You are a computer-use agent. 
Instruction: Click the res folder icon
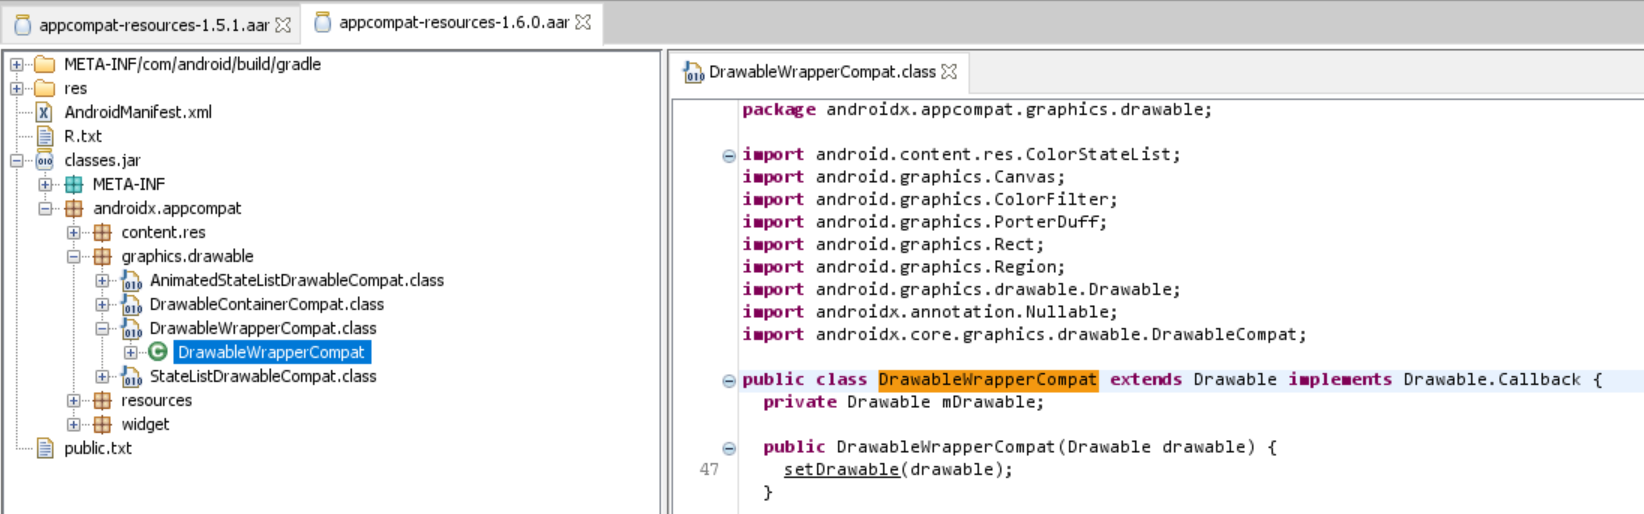pos(45,88)
